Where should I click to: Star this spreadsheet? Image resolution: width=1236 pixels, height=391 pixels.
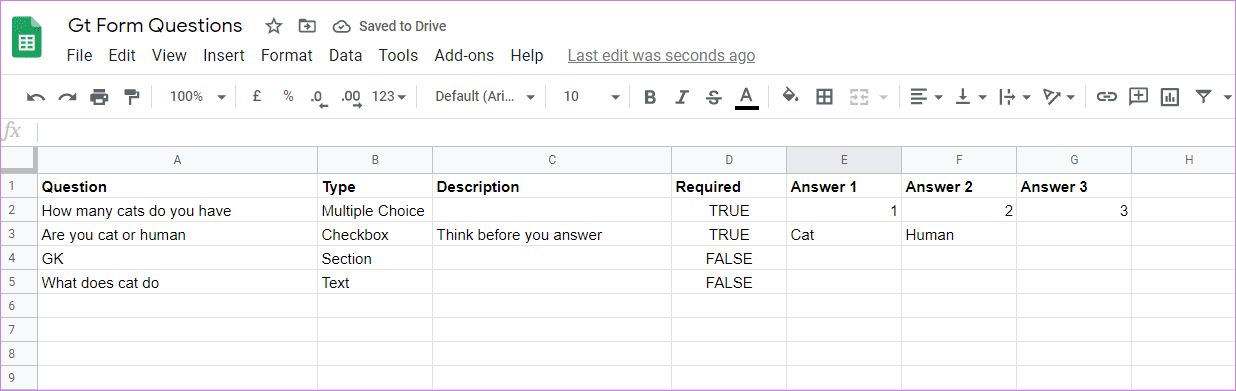pos(273,26)
